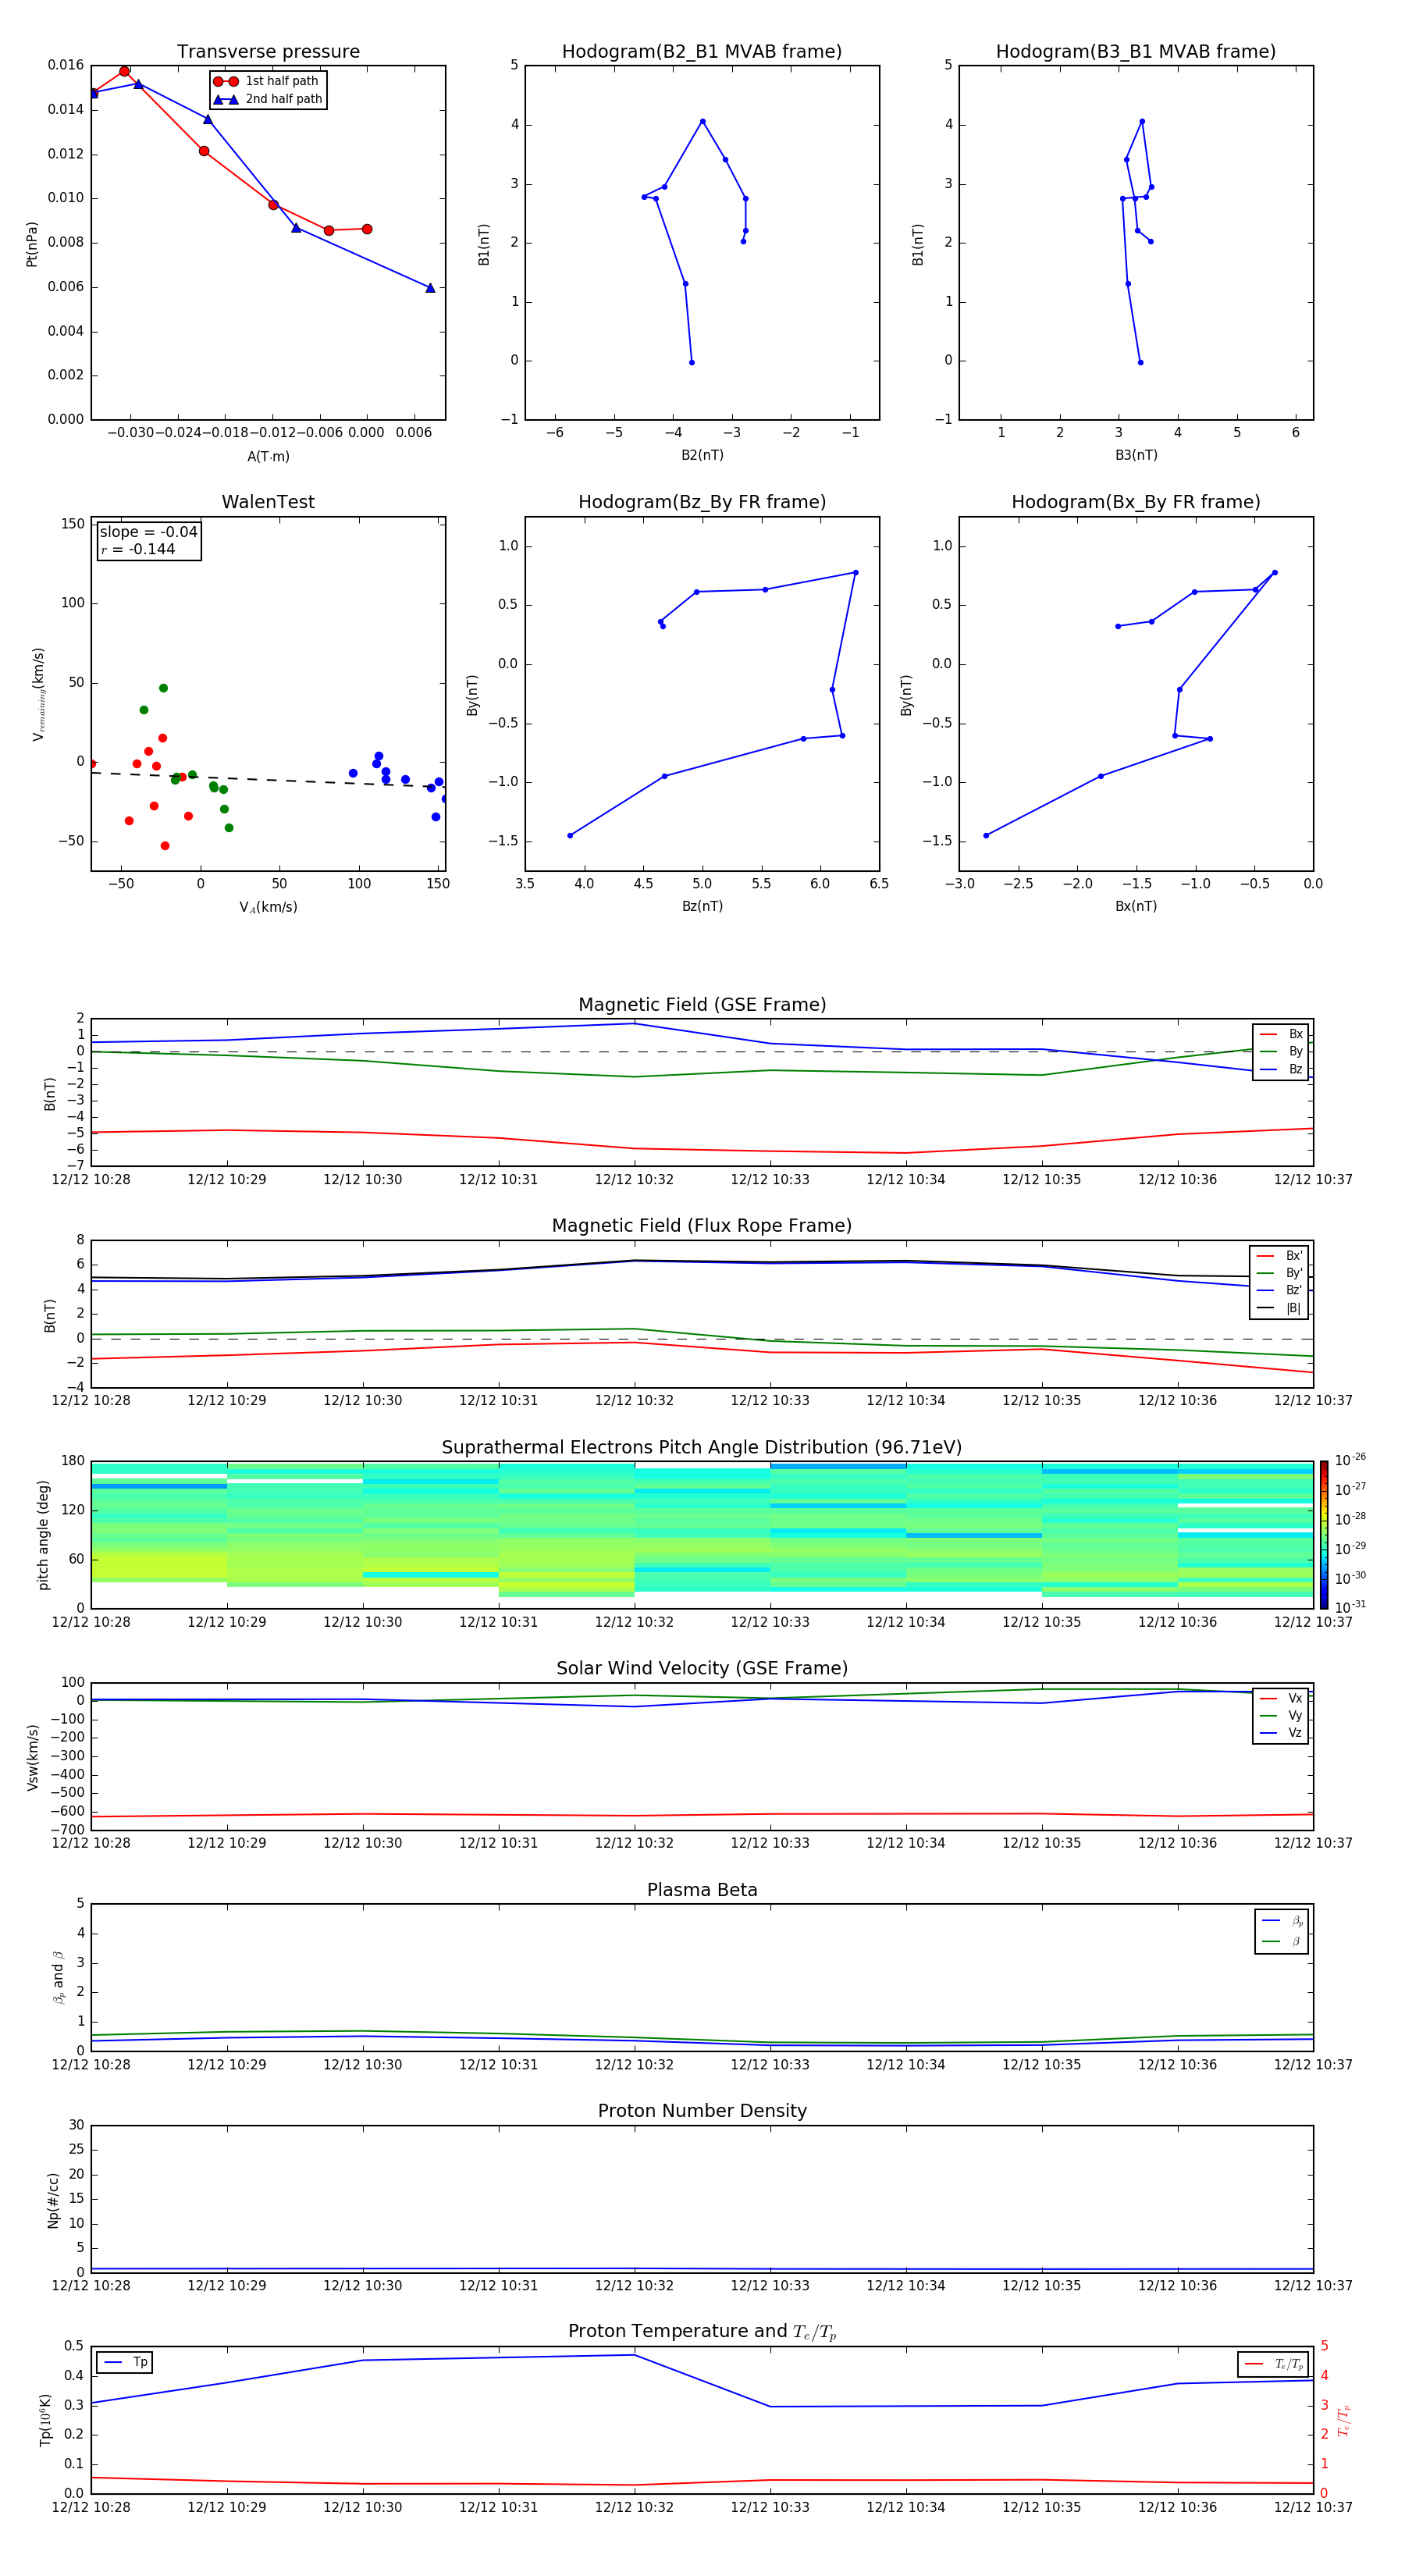The image size is (1405, 2576).
Task: Click the 'WalenTest' plot title
Action: (x=268, y=502)
